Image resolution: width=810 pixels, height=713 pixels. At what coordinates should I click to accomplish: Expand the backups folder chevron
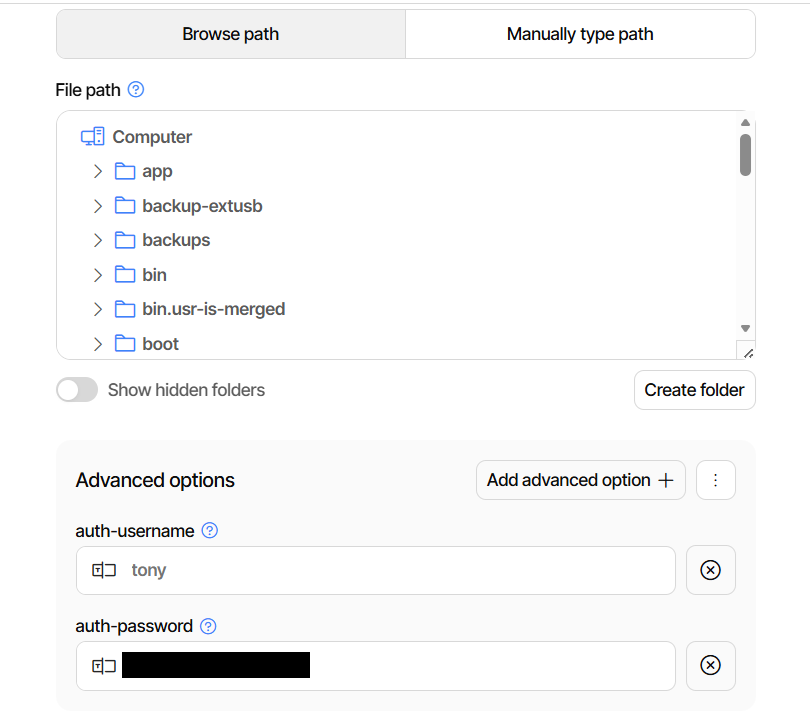pos(98,240)
